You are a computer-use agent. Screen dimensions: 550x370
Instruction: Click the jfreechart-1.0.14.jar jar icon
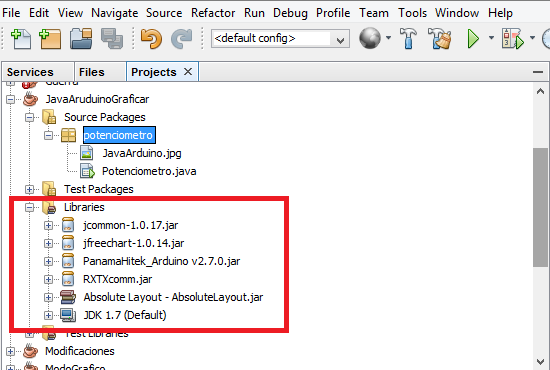click(x=68, y=243)
